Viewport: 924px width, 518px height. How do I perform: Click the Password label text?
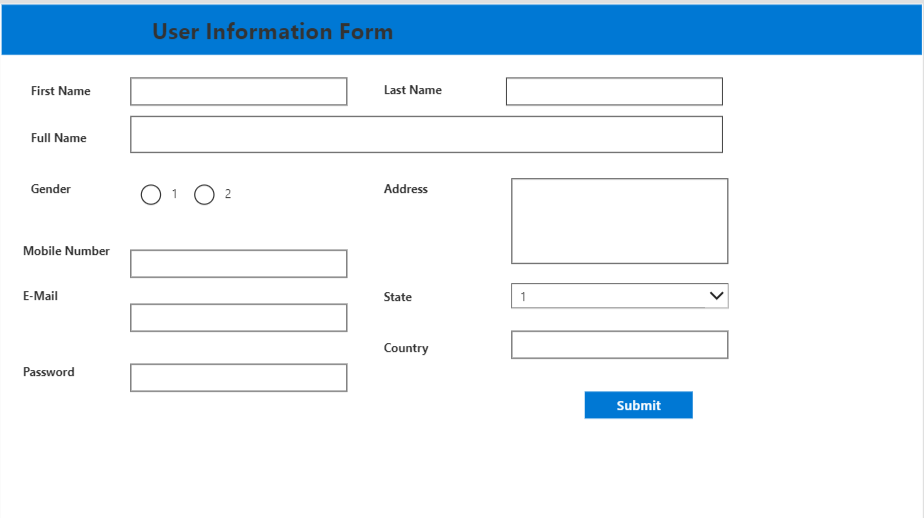(49, 372)
